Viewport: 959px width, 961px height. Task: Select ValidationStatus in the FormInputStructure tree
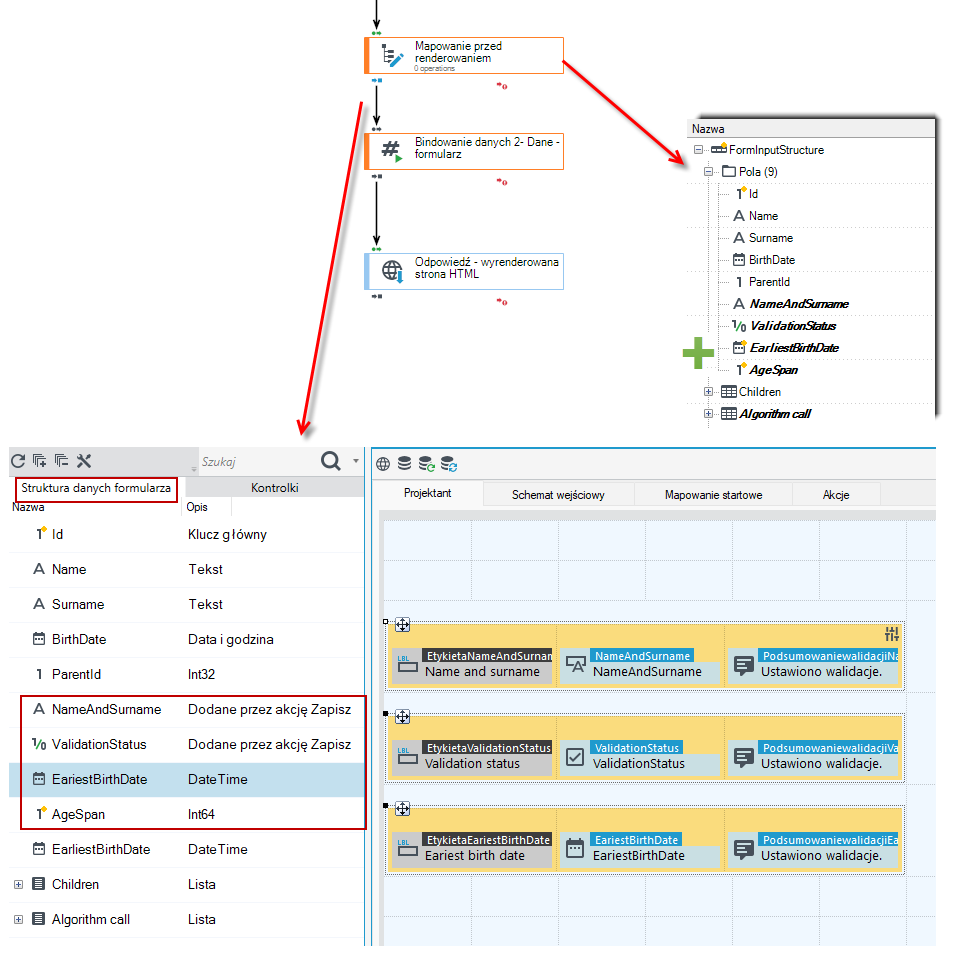pos(793,326)
